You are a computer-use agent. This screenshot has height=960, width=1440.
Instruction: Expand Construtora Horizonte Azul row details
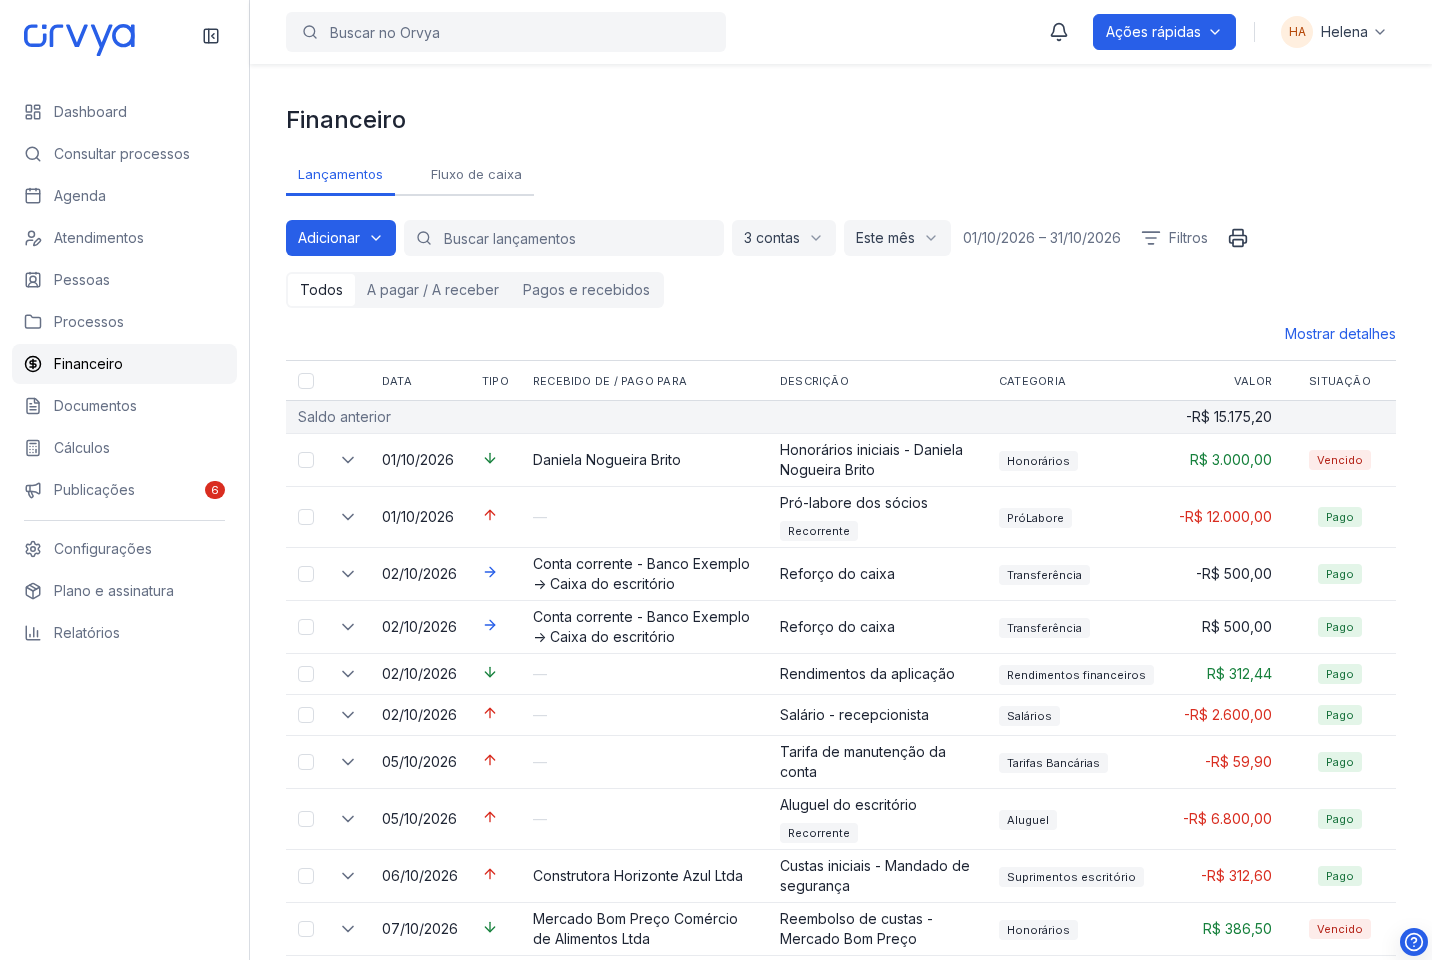point(348,876)
